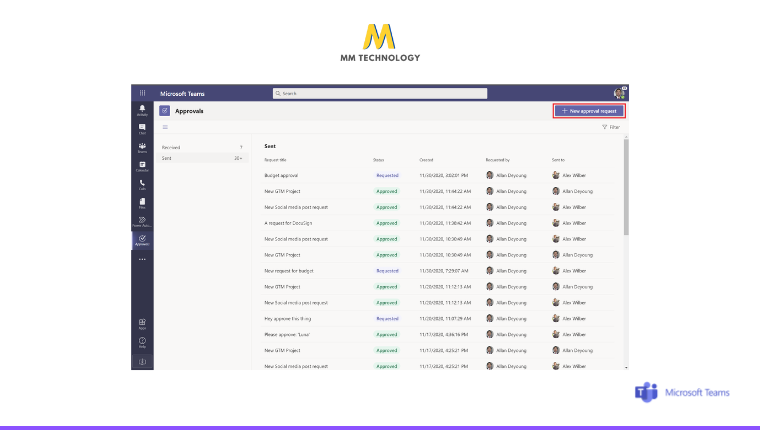760x430 pixels.
Task: Click Alex Wilber avatar in Hey approve this thing row
Action: pos(556,319)
